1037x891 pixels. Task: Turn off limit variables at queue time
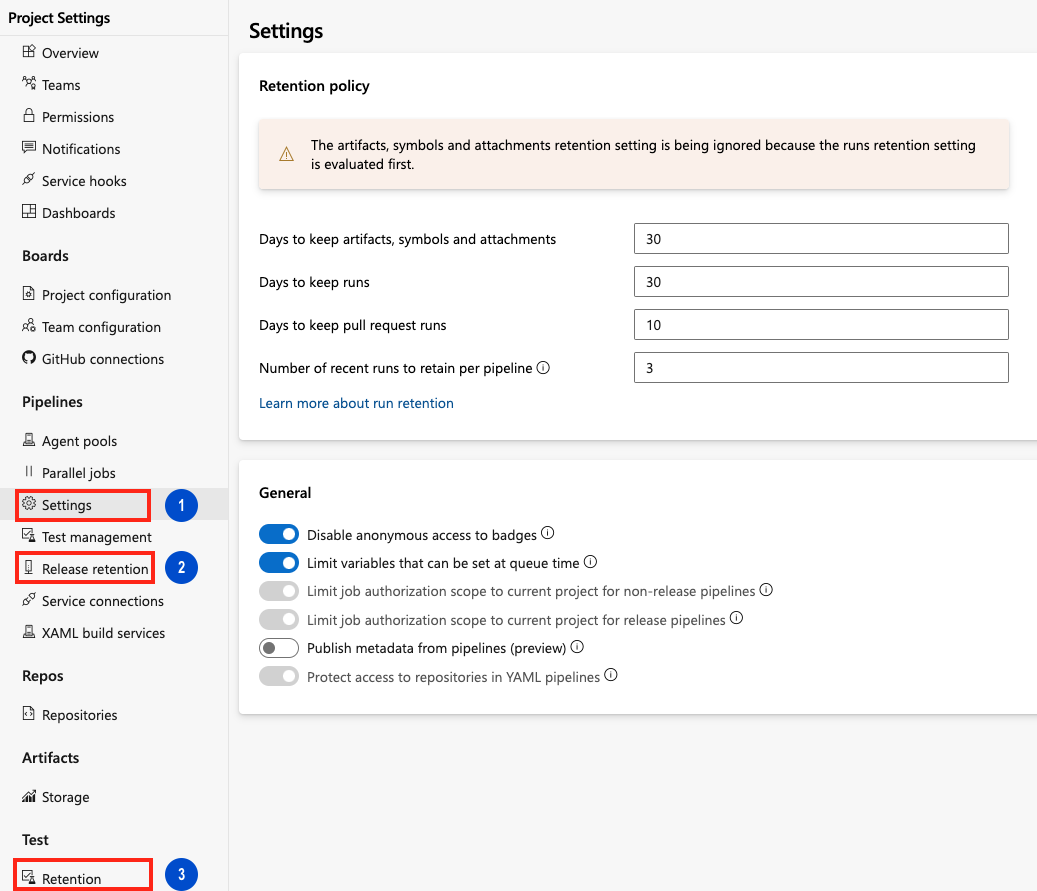[279, 562]
